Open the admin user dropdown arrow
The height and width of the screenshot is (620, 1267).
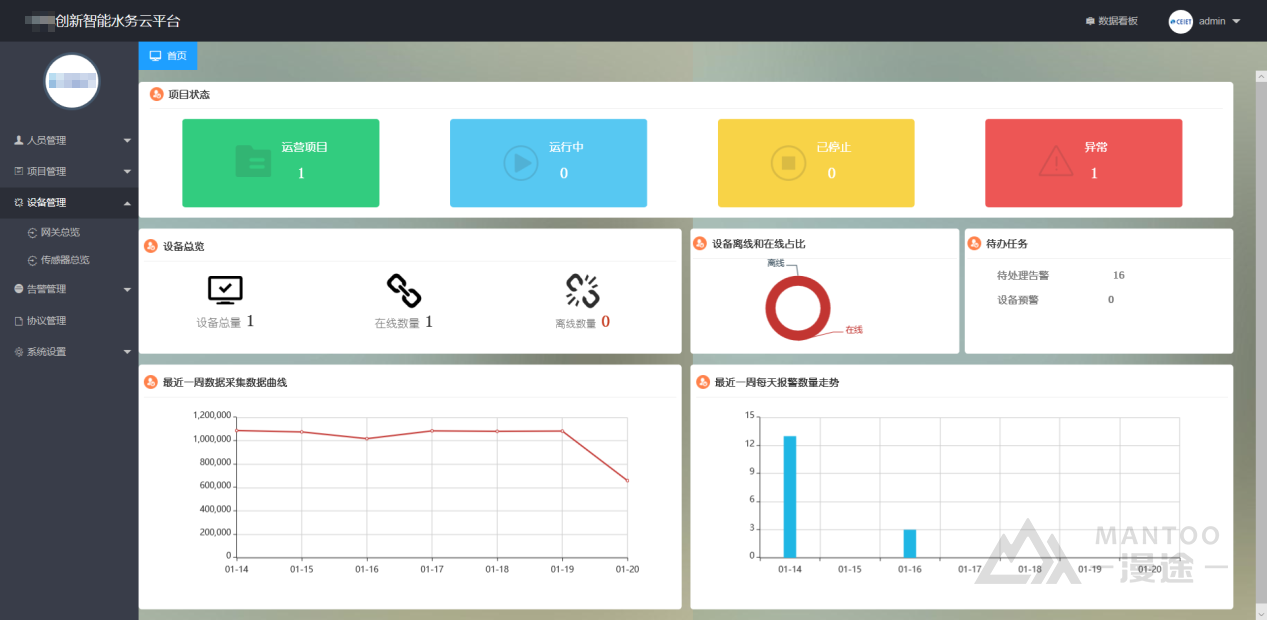(x=1236, y=21)
